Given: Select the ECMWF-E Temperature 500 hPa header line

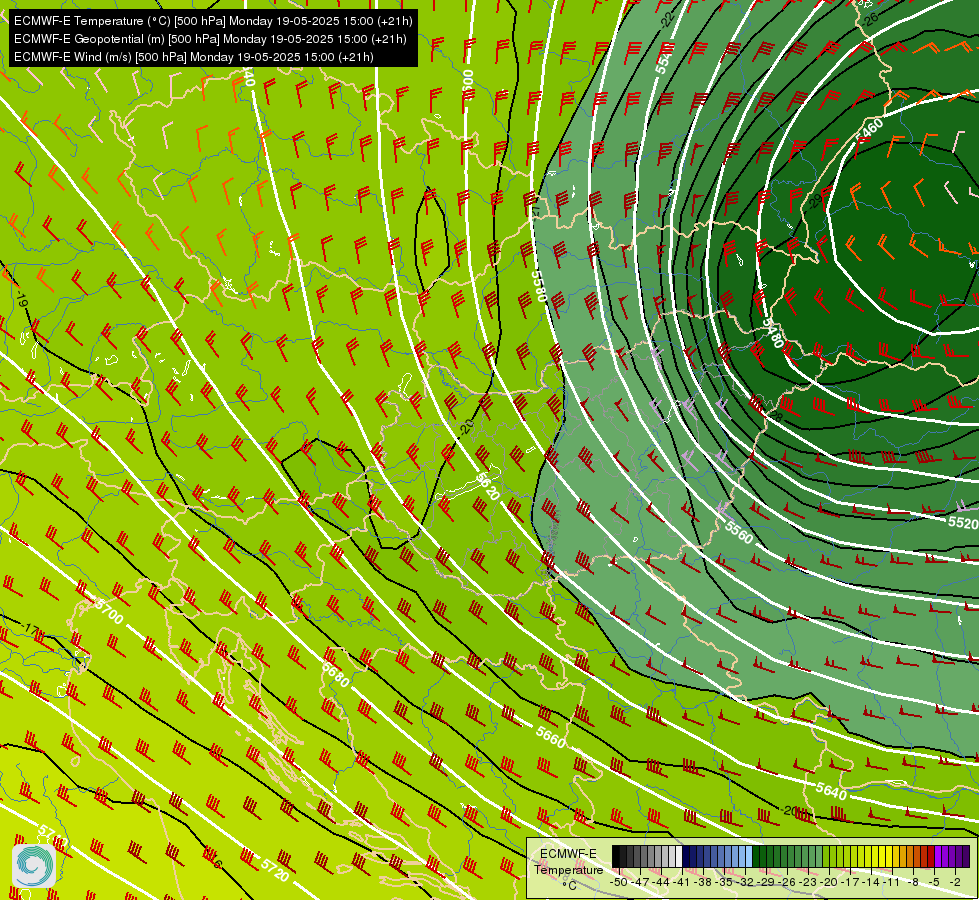Looking at the screenshot, I should [x=213, y=21].
